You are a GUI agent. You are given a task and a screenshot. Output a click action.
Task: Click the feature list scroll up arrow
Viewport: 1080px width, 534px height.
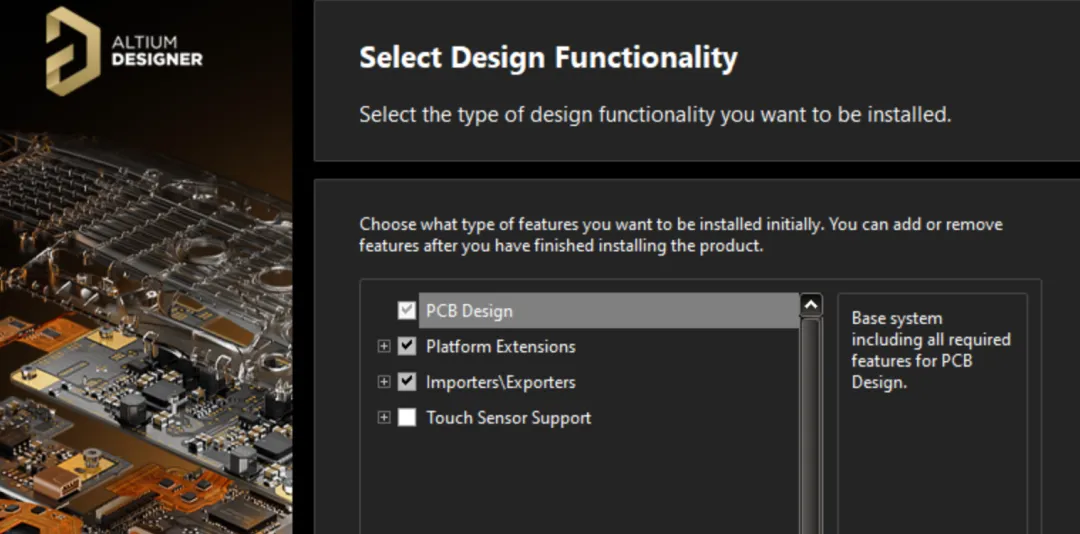coord(811,305)
